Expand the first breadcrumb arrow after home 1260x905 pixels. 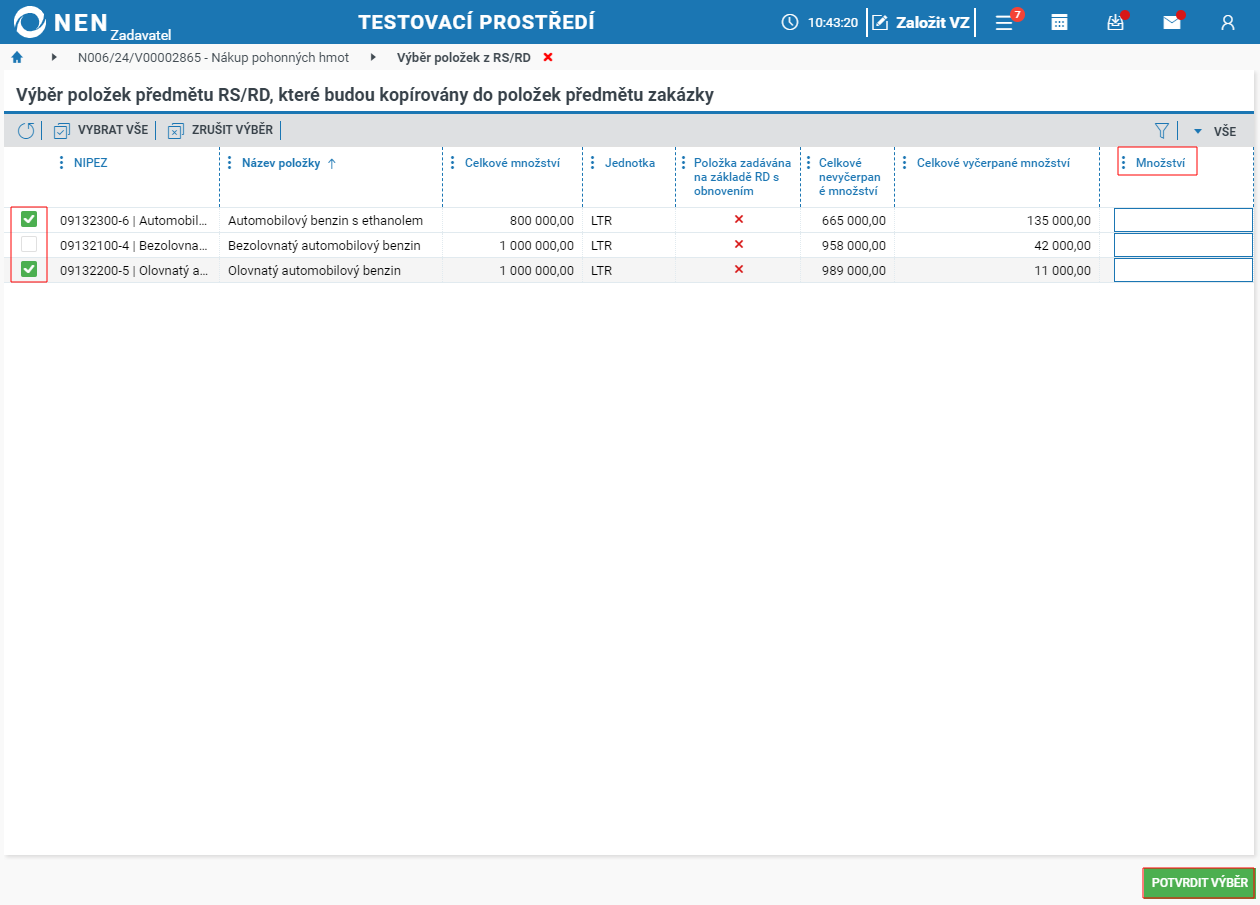tap(53, 57)
